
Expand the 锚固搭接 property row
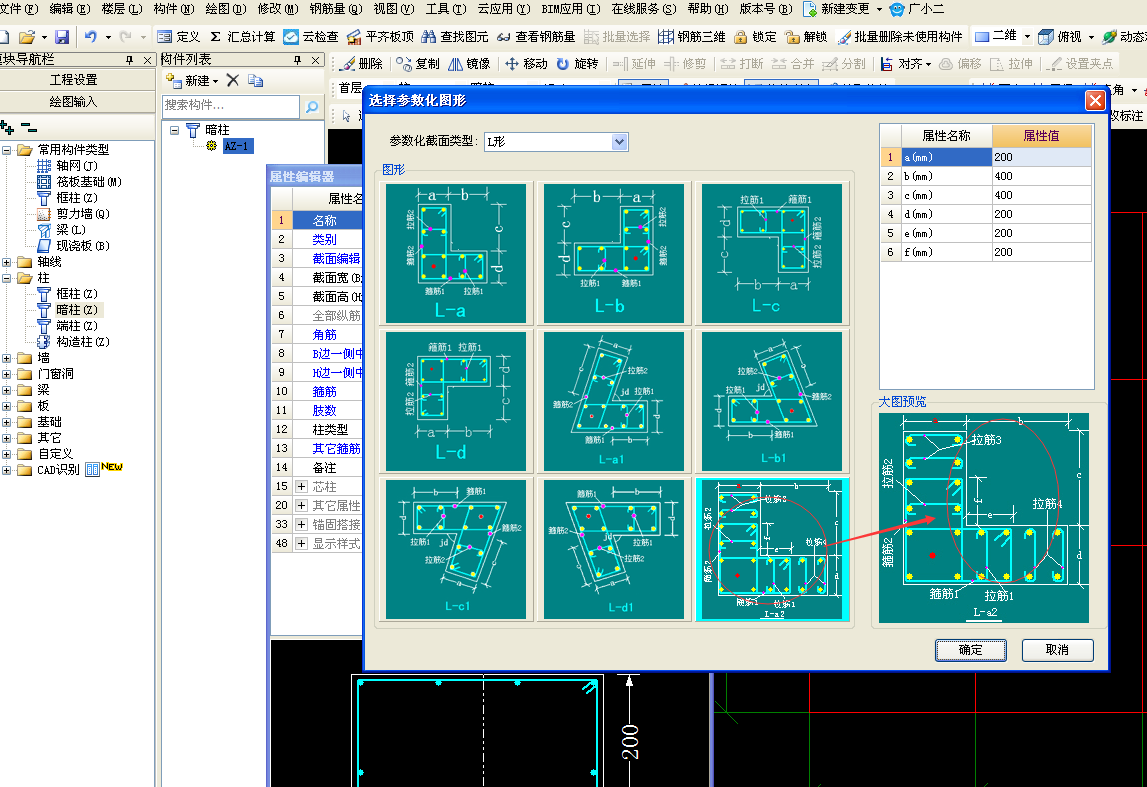pos(301,524)
